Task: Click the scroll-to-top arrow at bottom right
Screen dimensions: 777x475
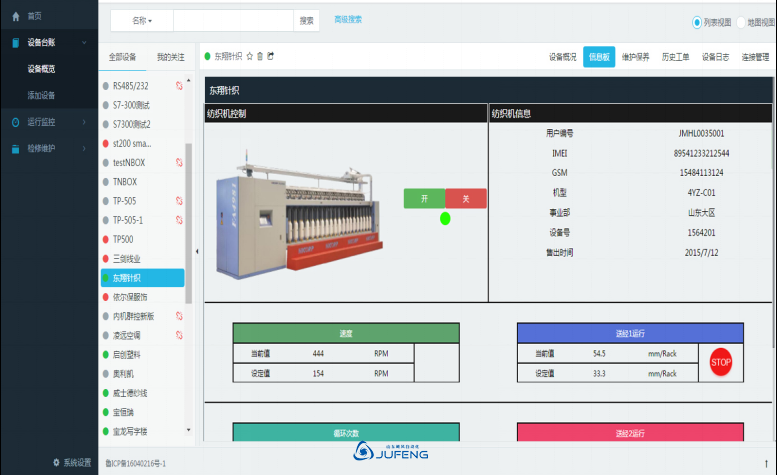Action: [x=765, y=463]
